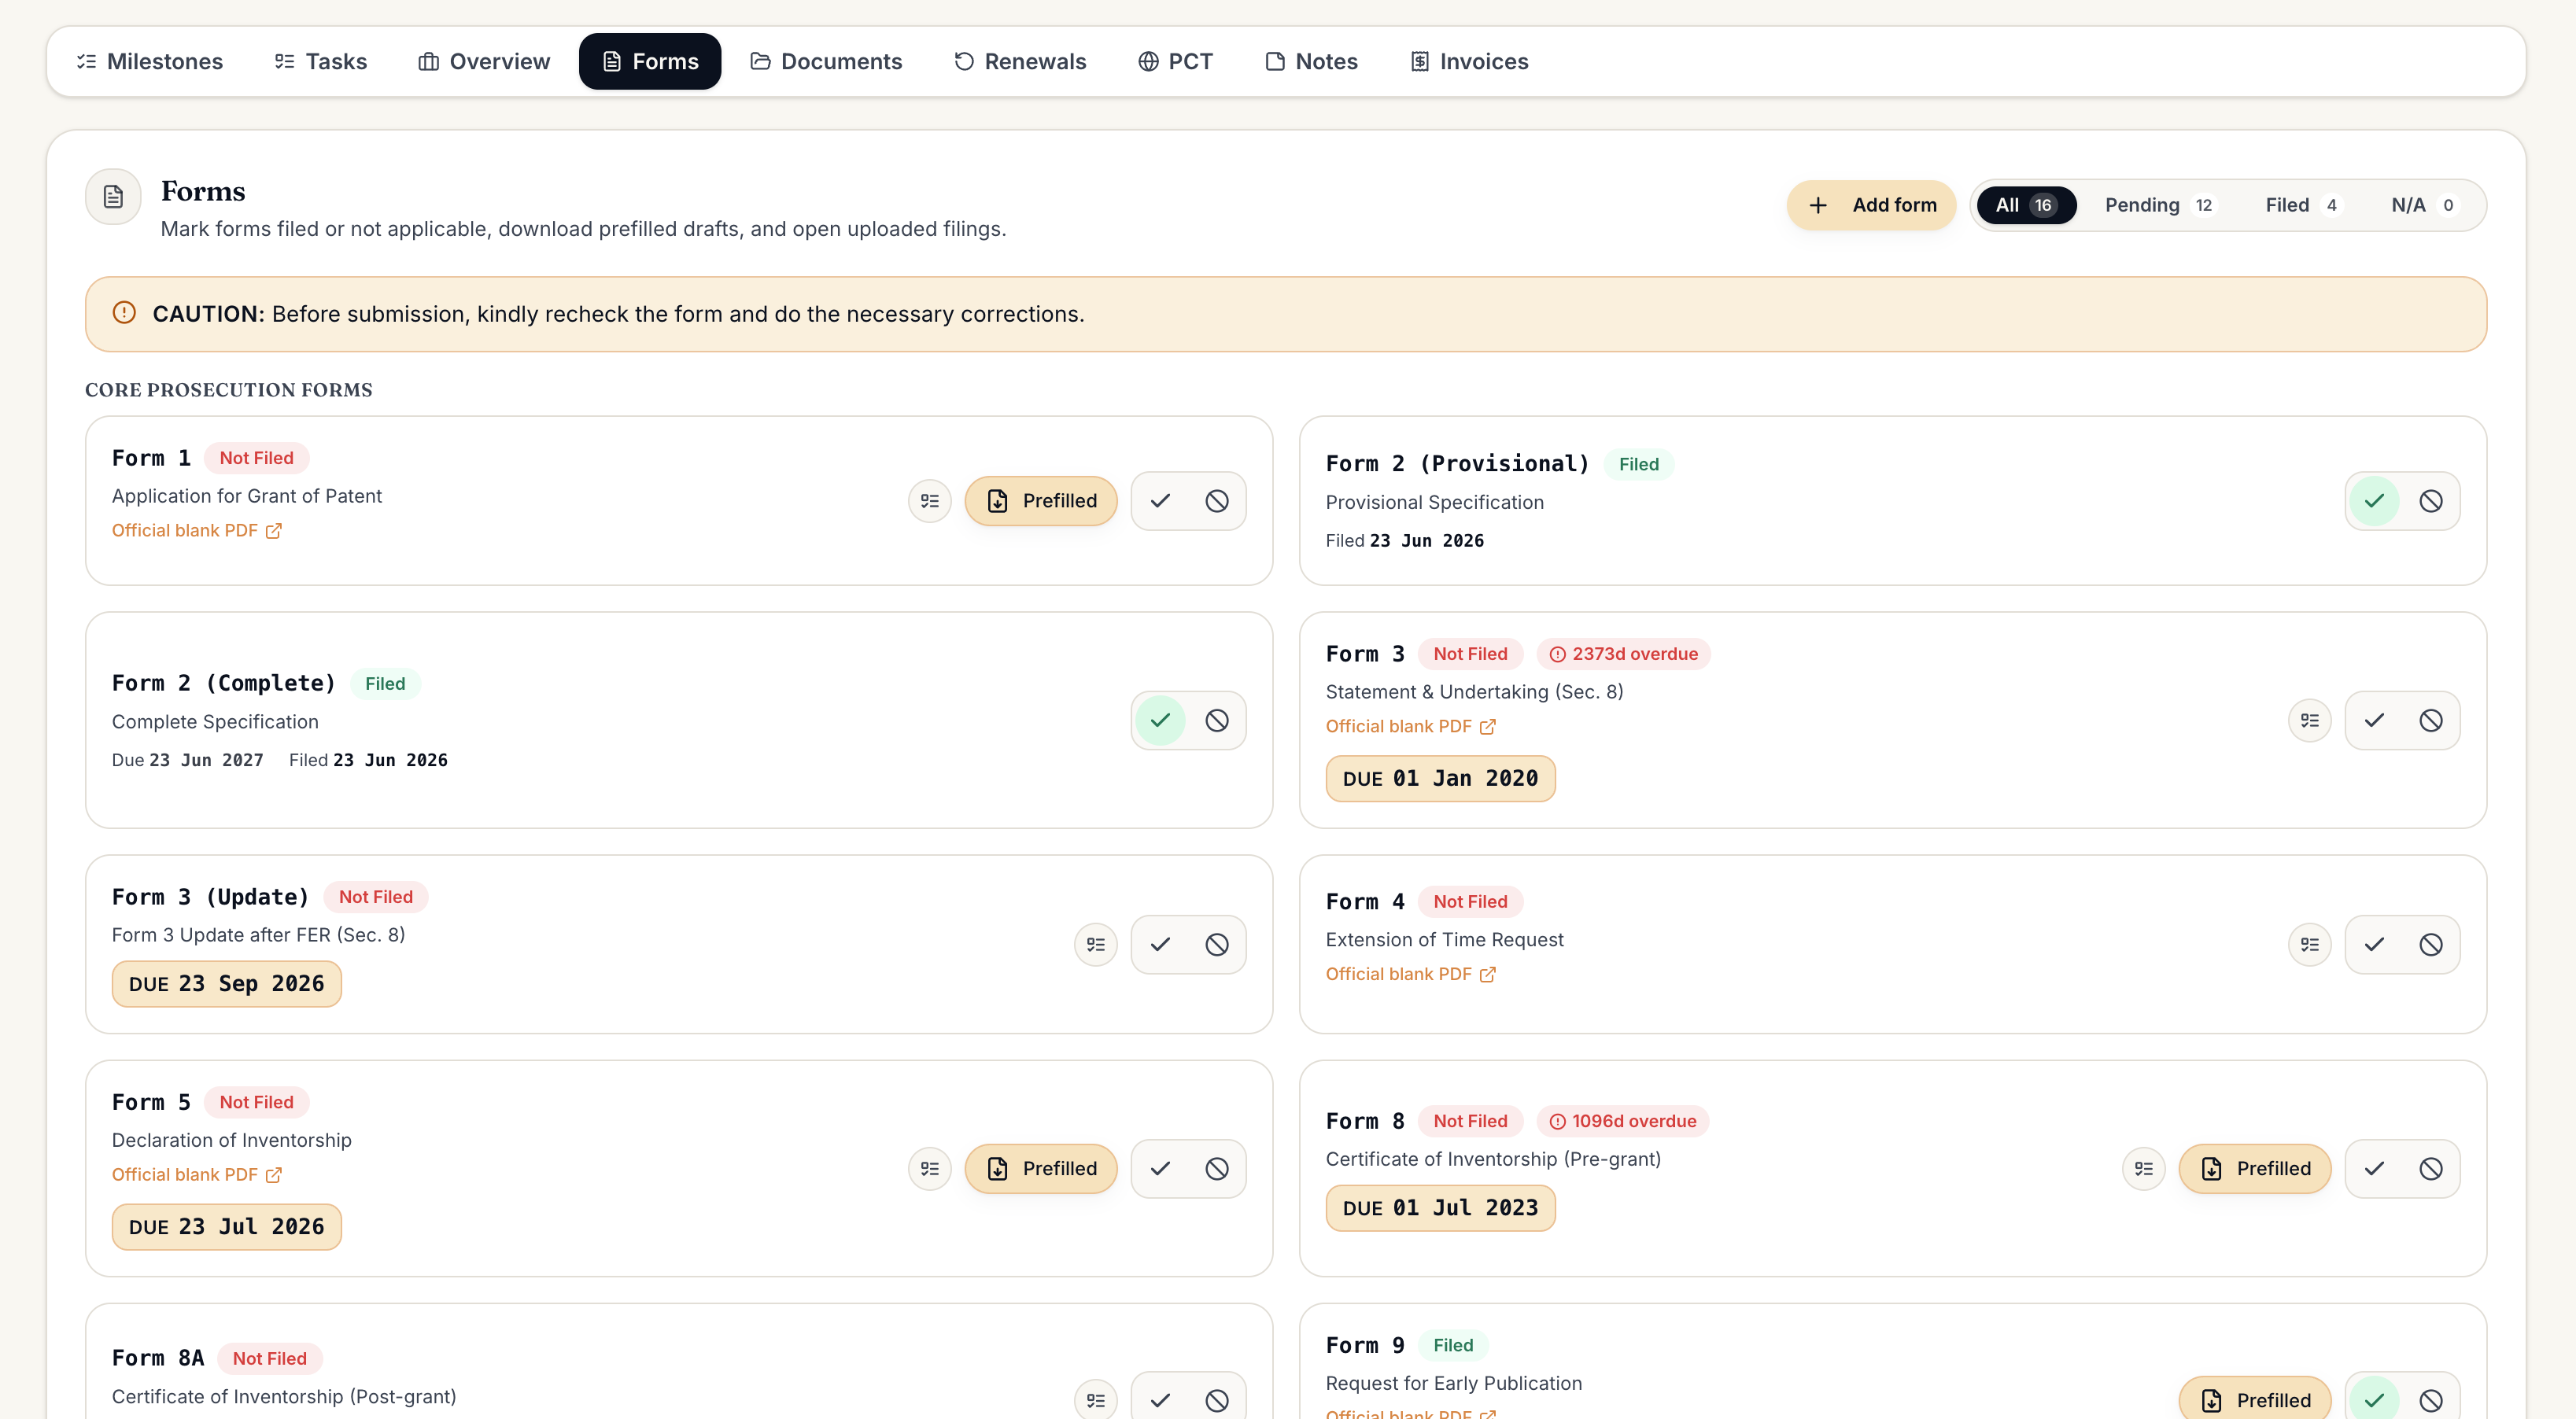The height and width of the screenshot is (1419, 2576).
Task: Mark Form 8 as filed
Action: [x=2374, y=1169]
